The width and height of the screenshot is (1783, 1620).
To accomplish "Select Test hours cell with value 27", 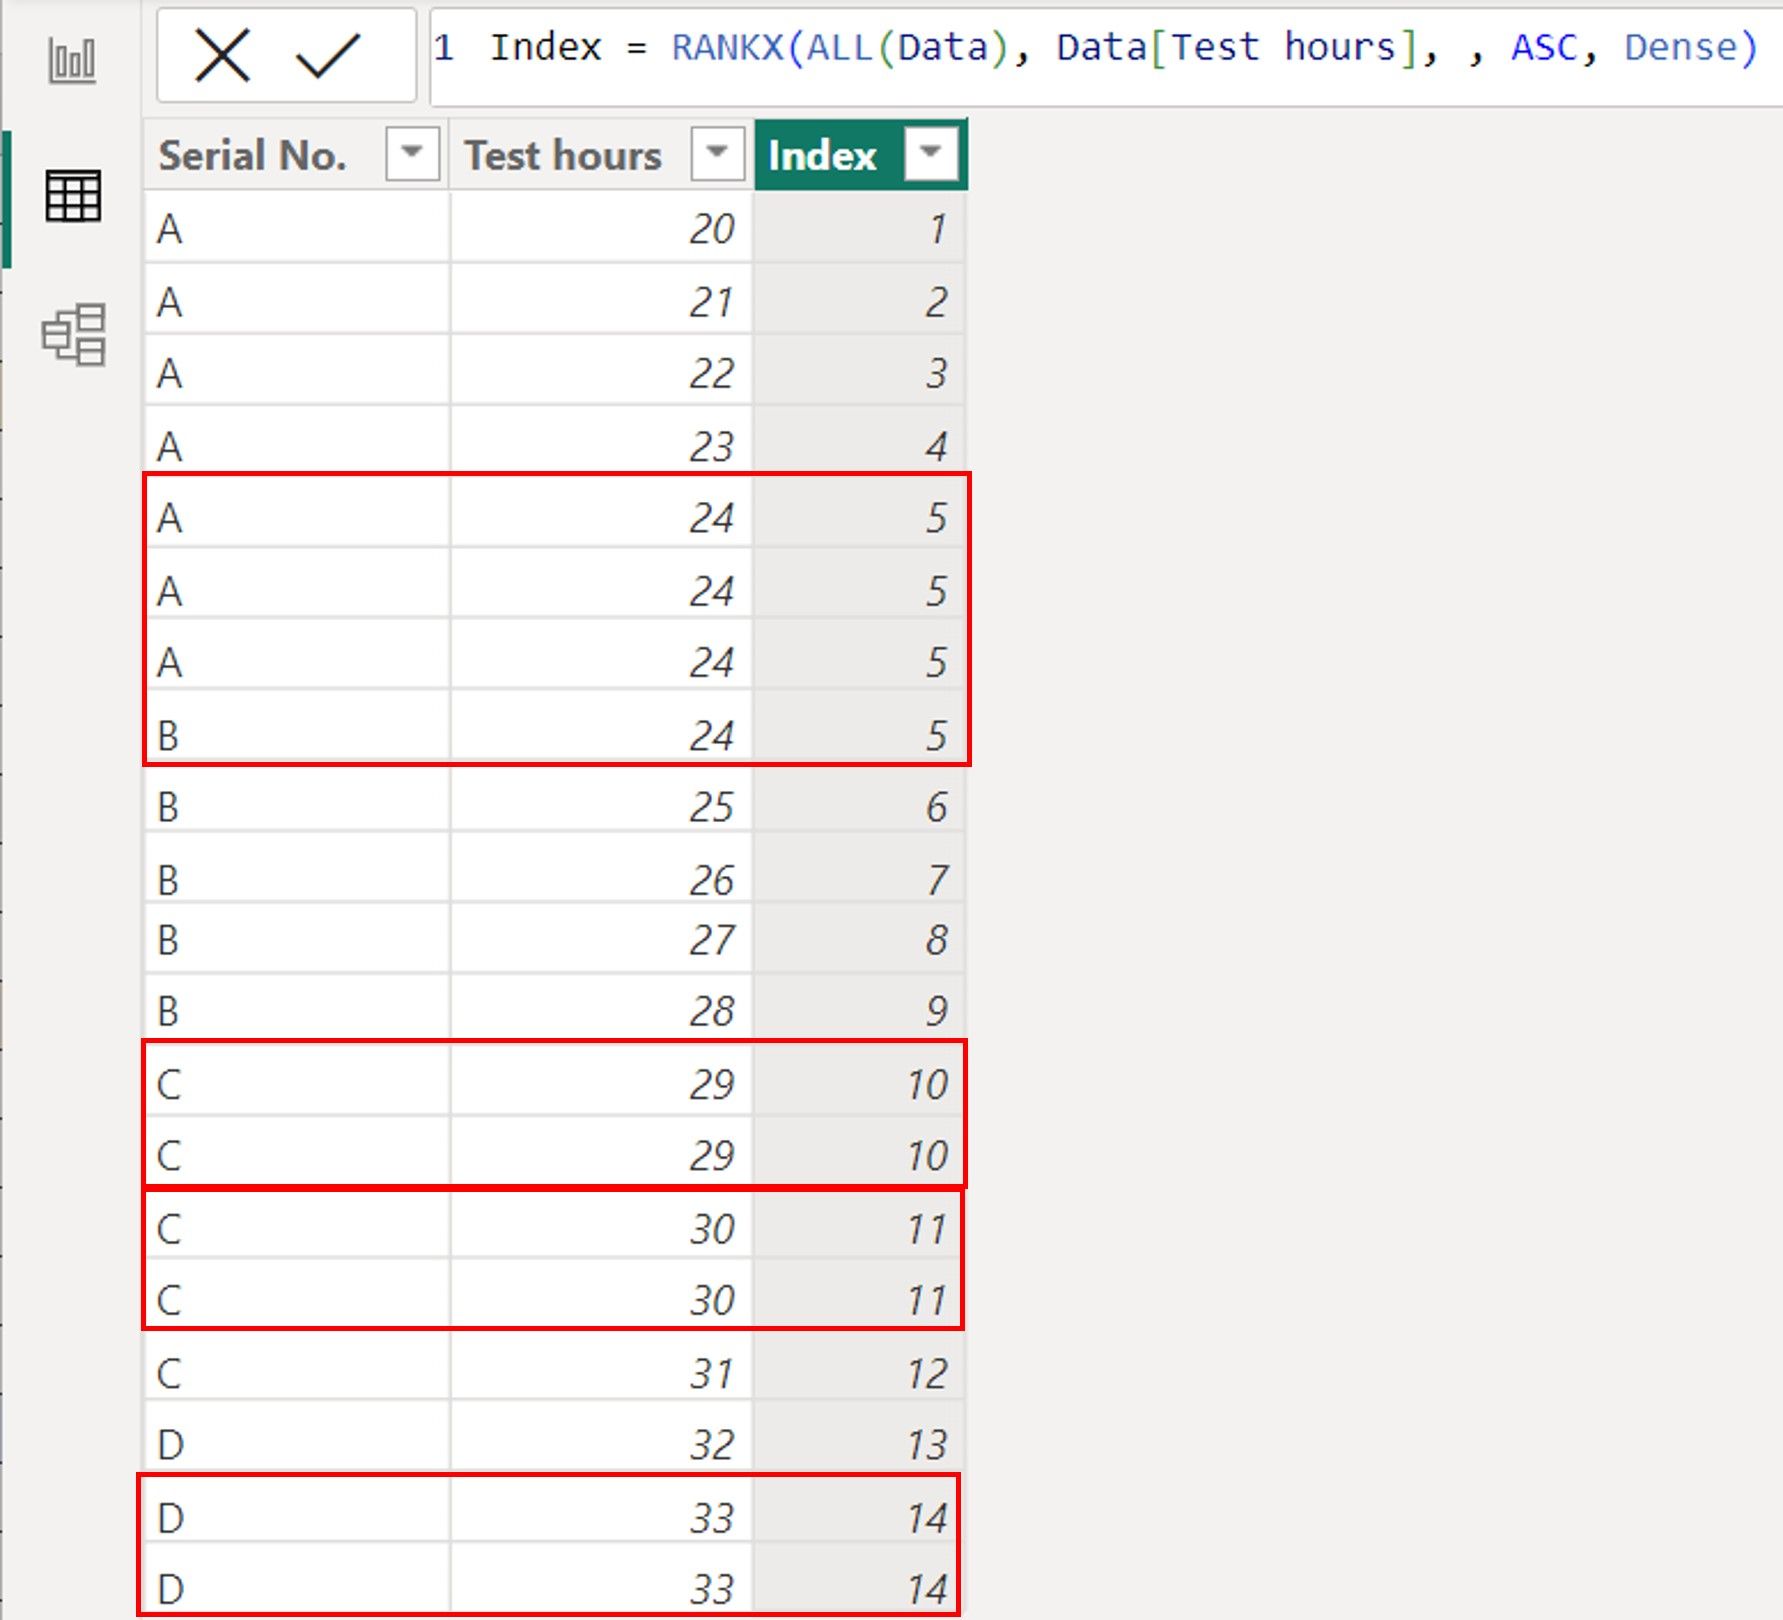I will [601, 939].
